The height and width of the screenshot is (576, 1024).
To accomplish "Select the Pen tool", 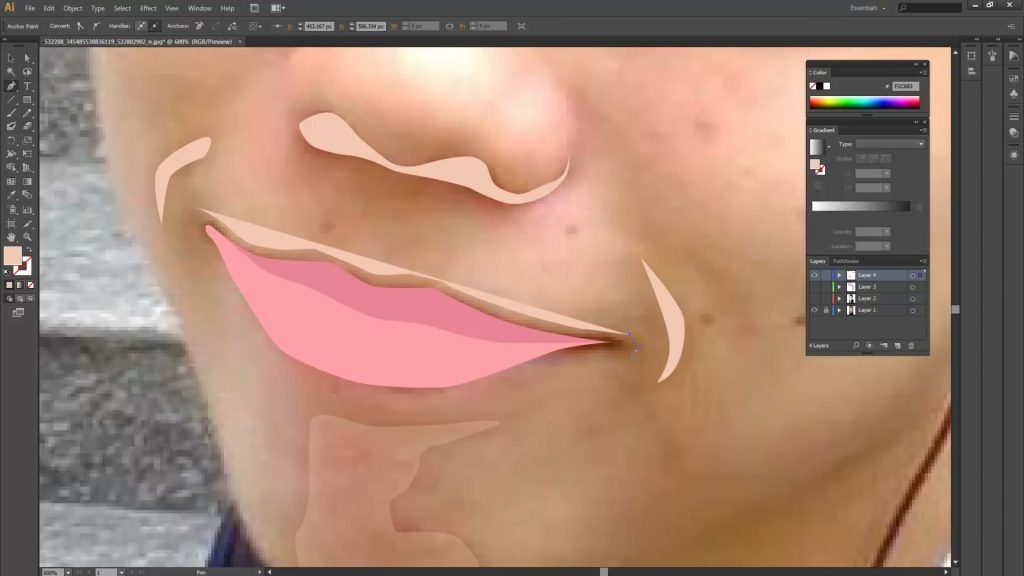I will (x=11, y=86).
